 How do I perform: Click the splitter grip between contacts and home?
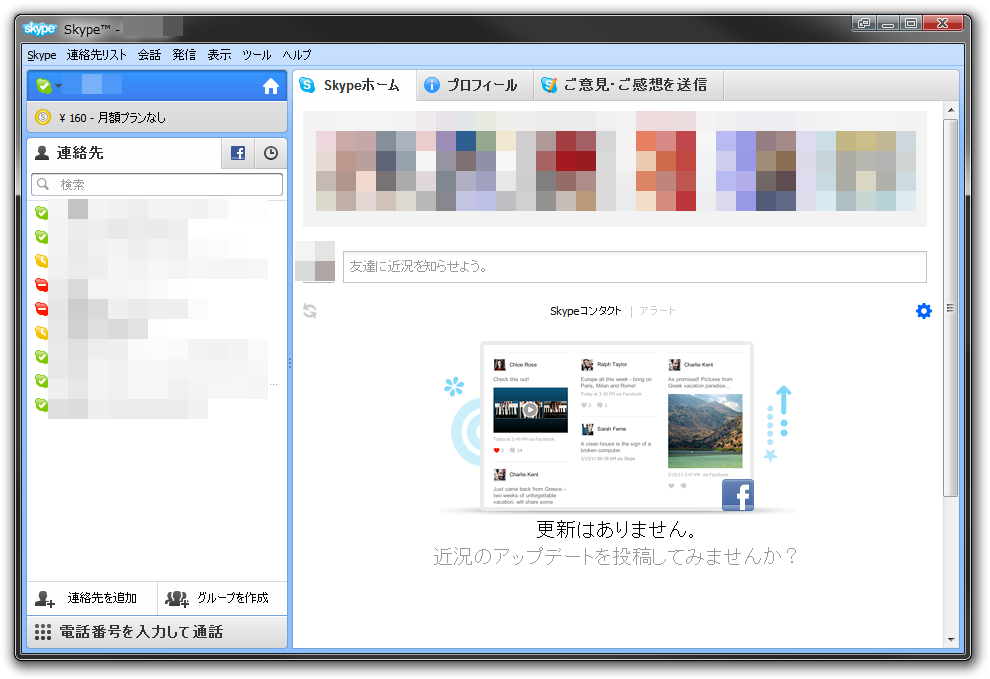[x=290, y=363]
